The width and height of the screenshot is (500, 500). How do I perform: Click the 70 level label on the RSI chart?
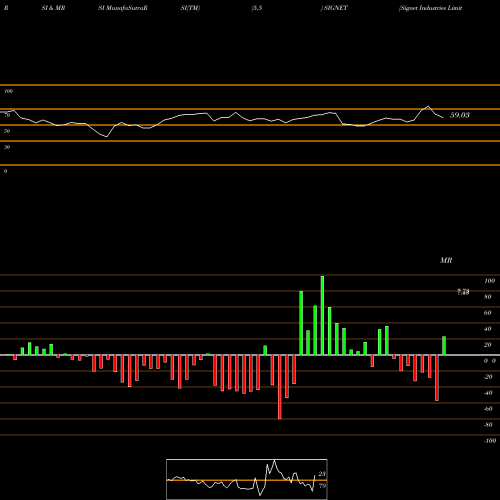tap(7, 115)
